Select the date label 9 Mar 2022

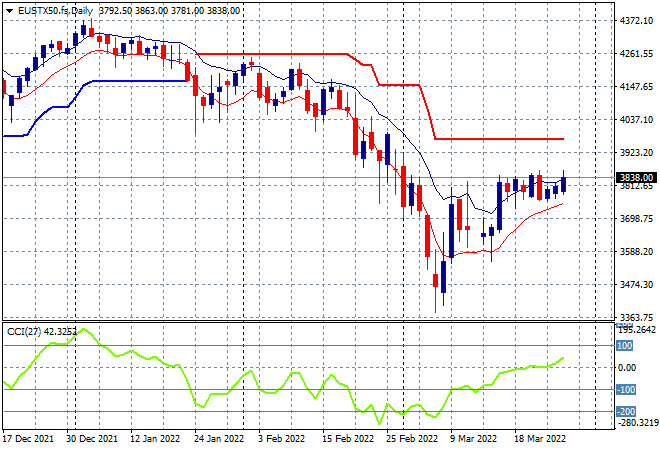click(x=473, y=439)
